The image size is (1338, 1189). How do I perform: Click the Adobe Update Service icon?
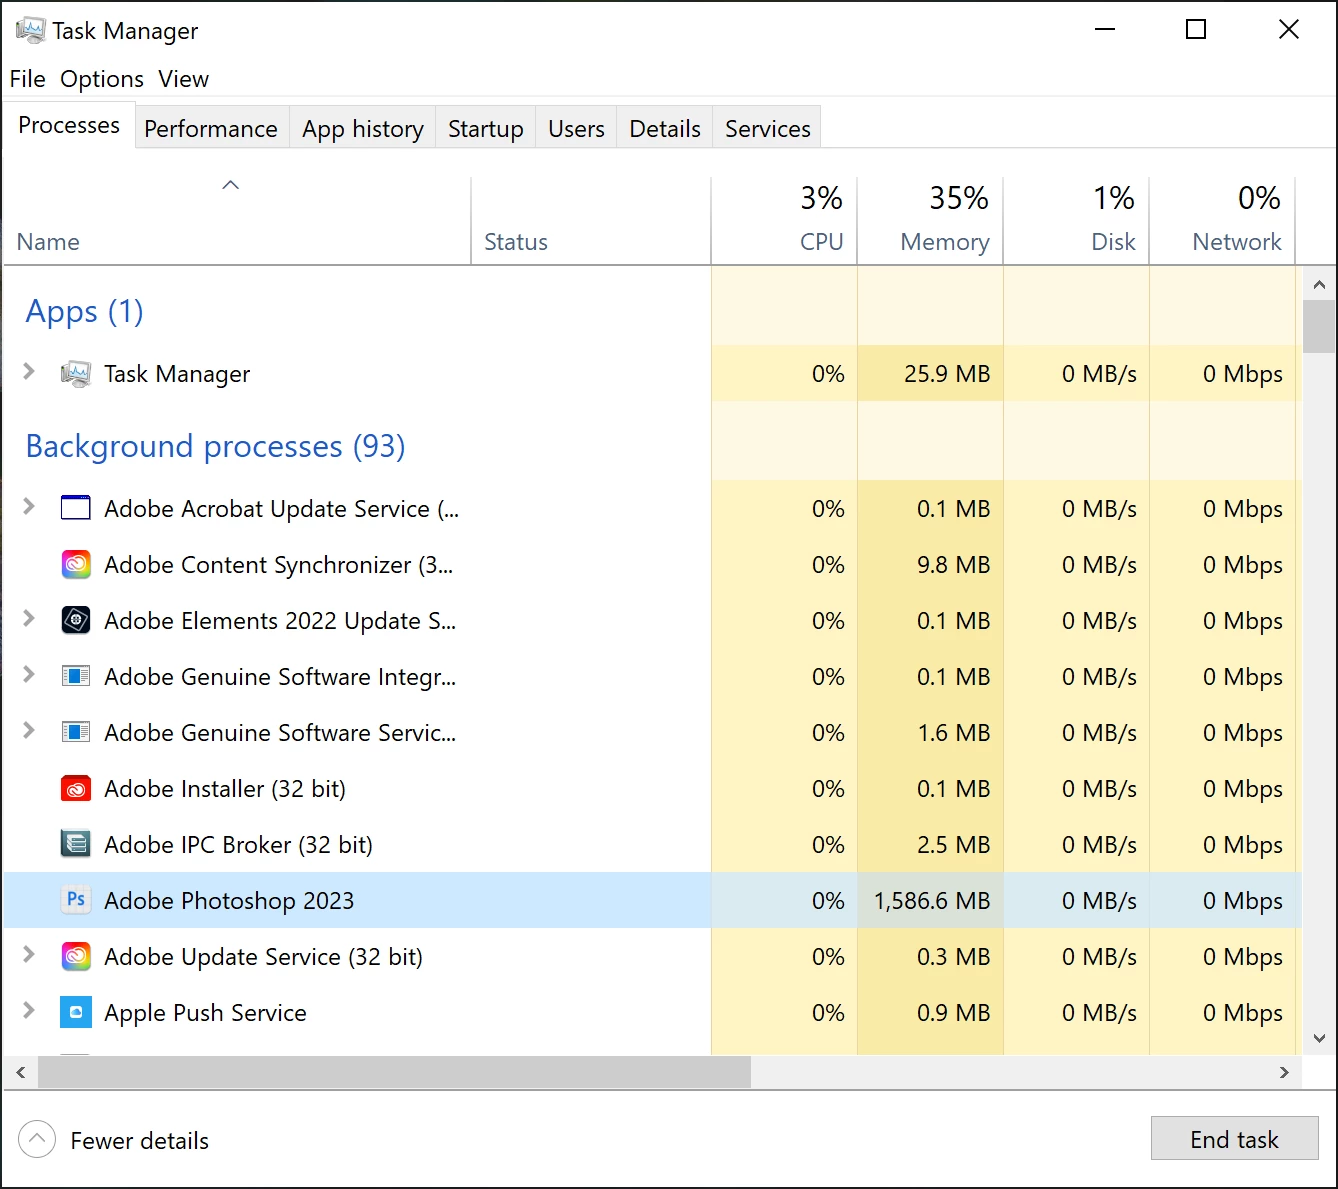76,957
